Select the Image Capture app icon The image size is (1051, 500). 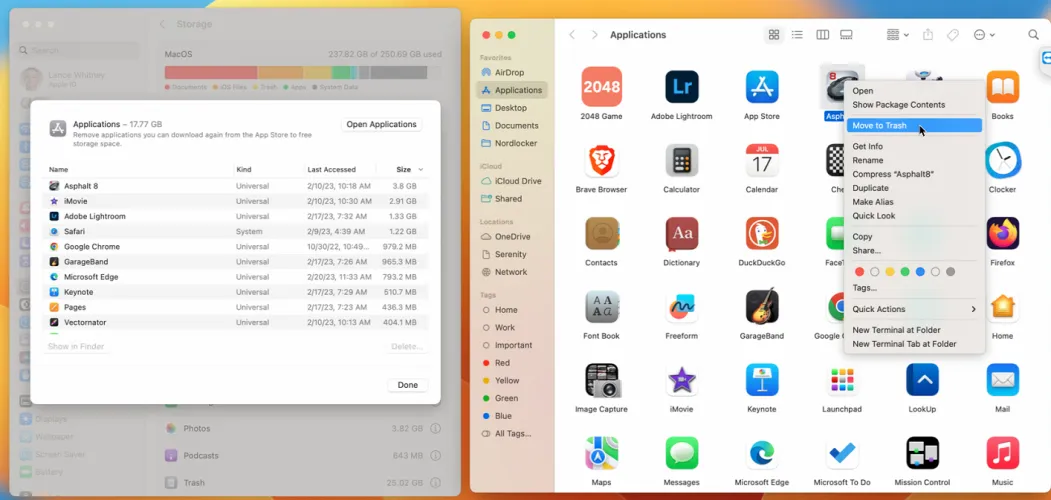[x=601, y=381]
